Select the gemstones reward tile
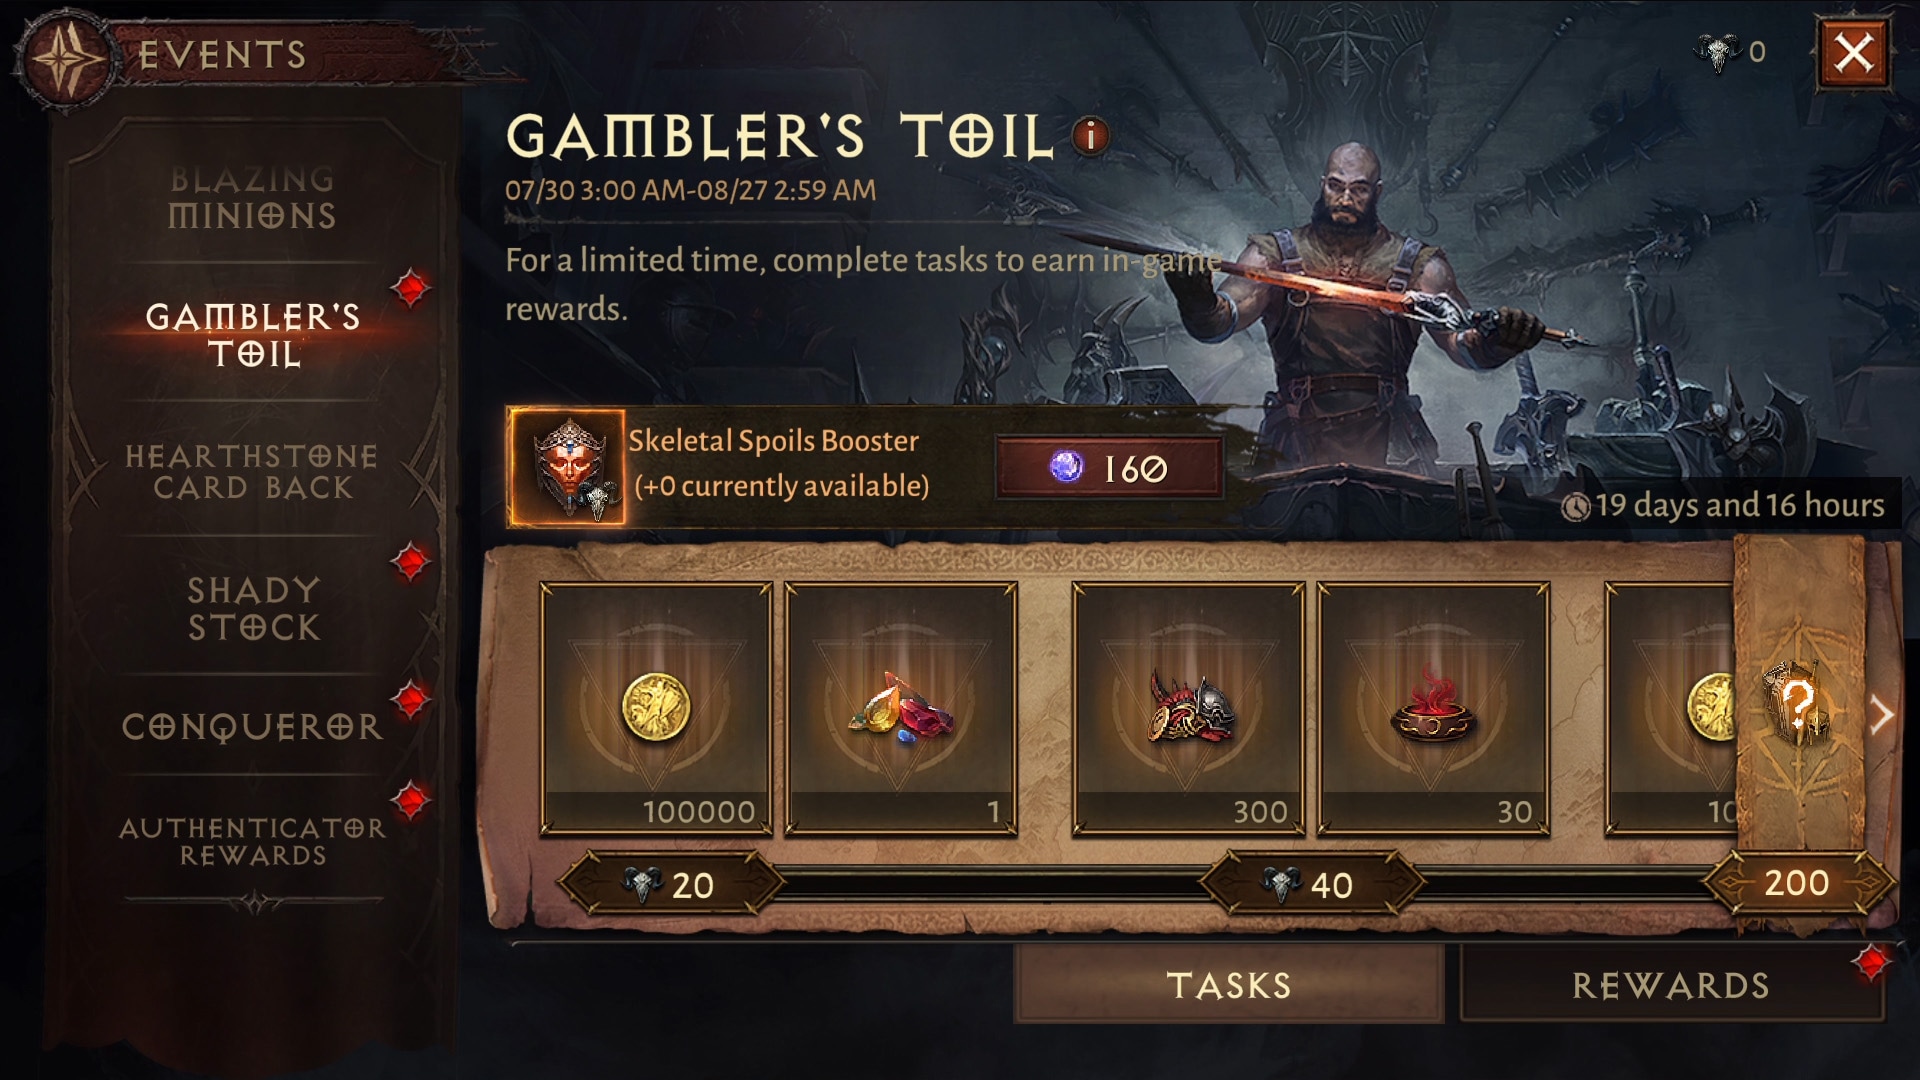1920x1080 pixels. 901,709
